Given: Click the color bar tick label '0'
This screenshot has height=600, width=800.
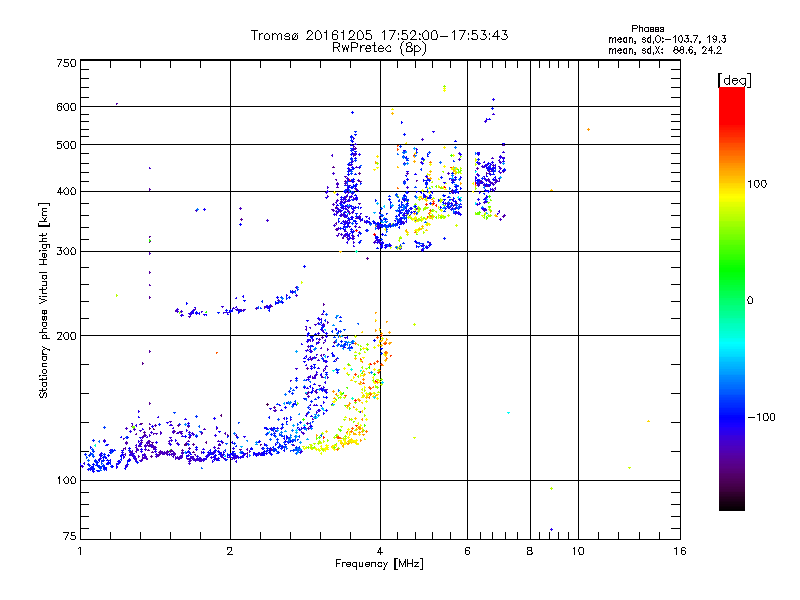Looking at the screenshot, I should [750, 301].
